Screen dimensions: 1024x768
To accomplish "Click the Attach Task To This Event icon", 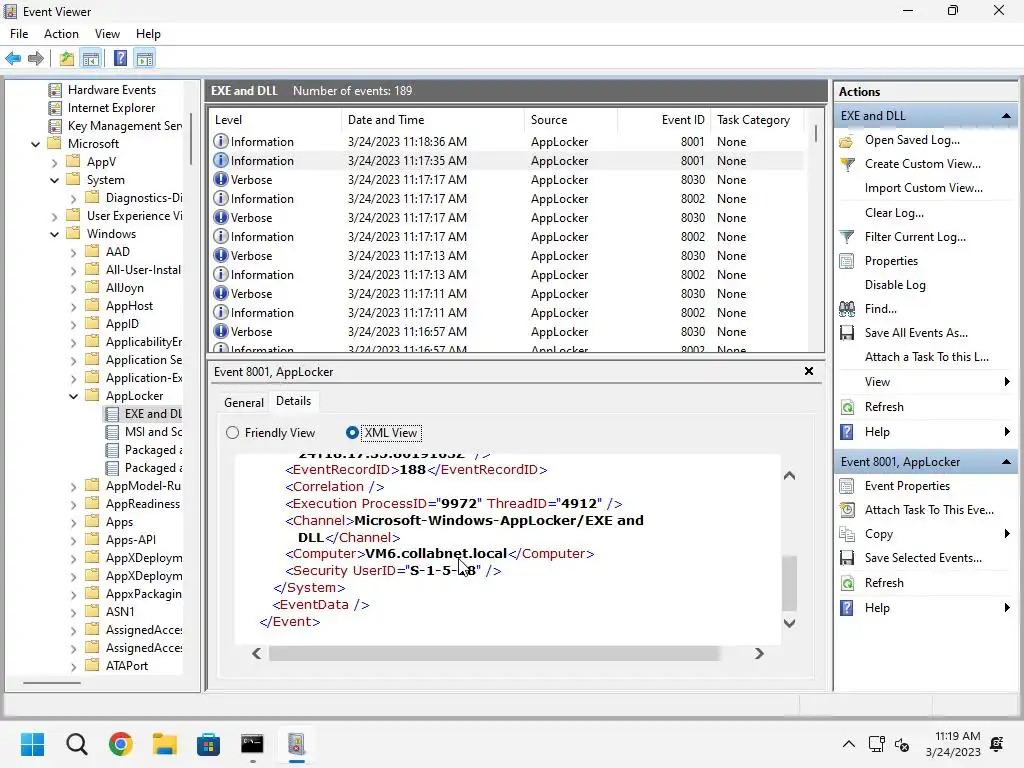I will point(846,510).
